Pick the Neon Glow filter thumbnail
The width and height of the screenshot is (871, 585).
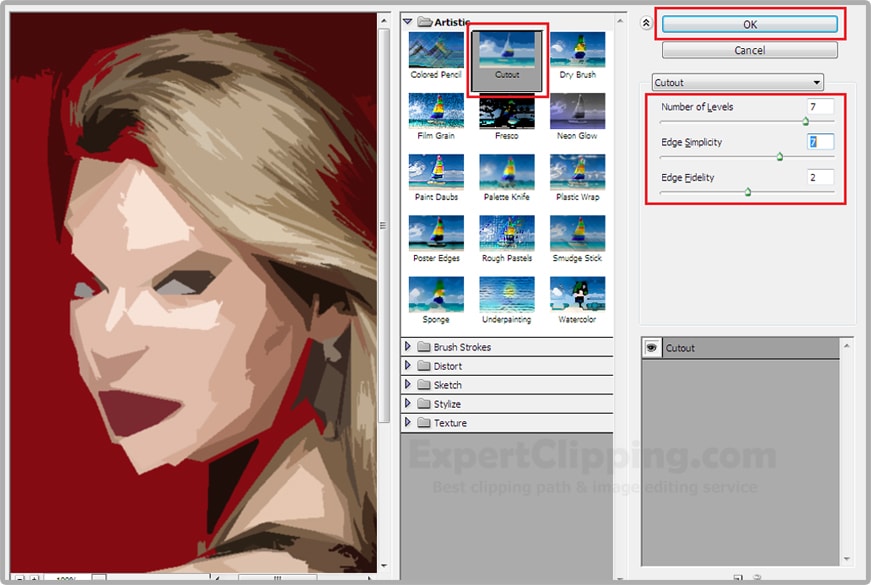577,111
